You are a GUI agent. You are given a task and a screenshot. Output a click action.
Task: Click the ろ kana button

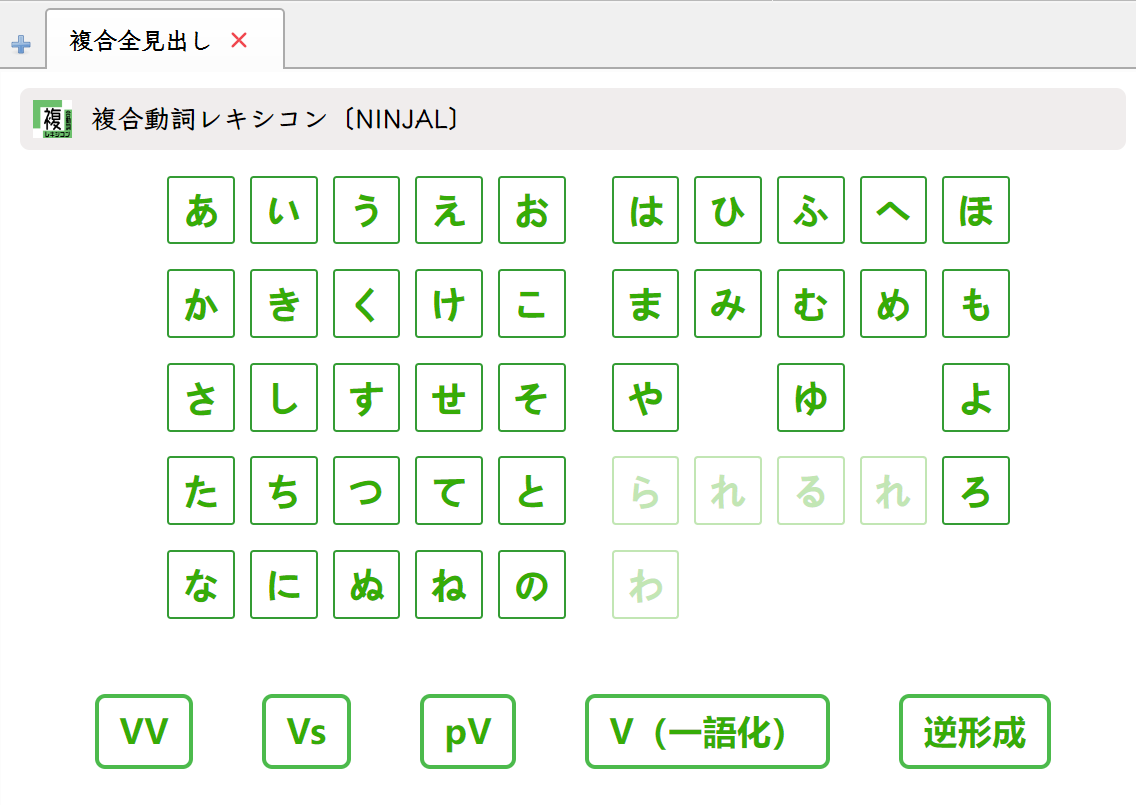[x=976, y=490]
